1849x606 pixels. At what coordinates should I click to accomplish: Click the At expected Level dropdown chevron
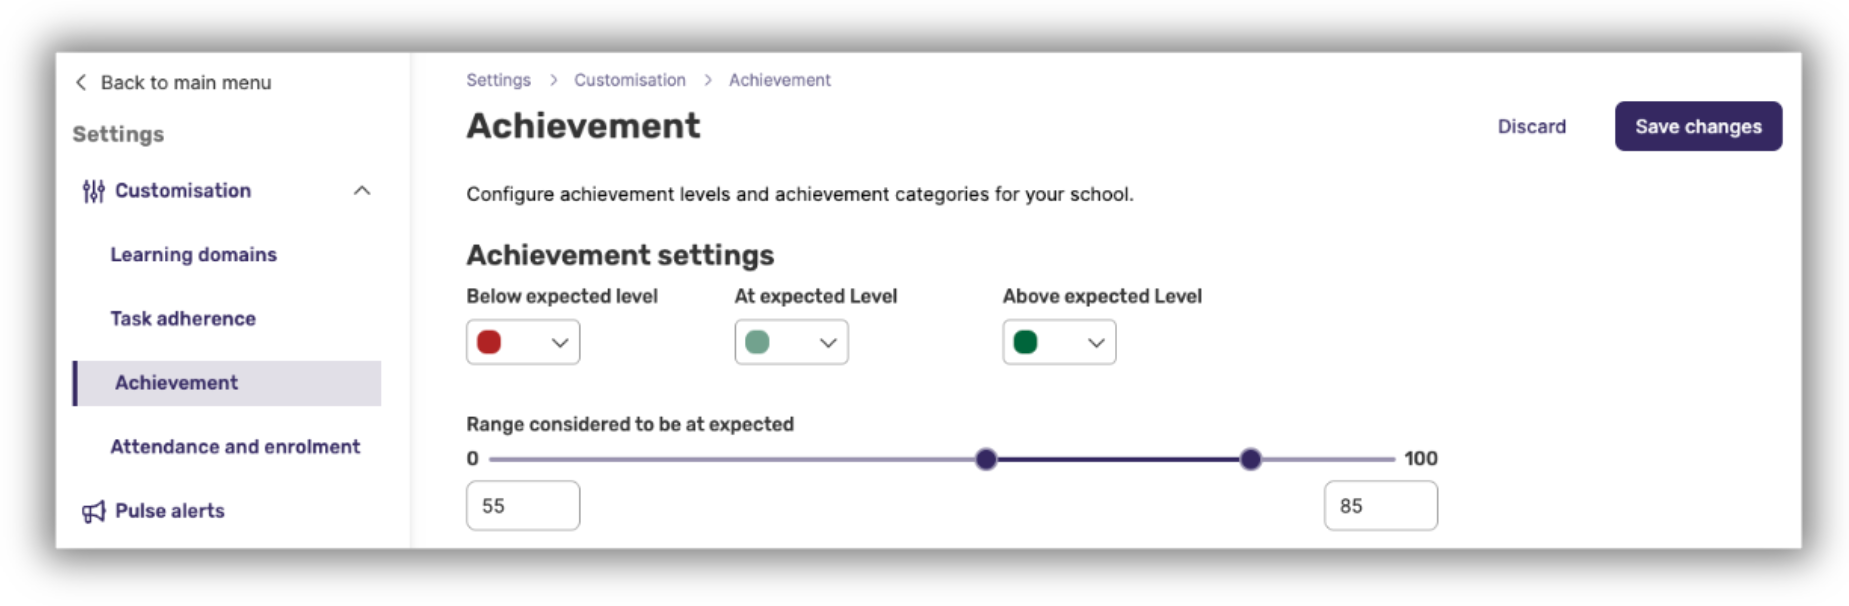826,342
